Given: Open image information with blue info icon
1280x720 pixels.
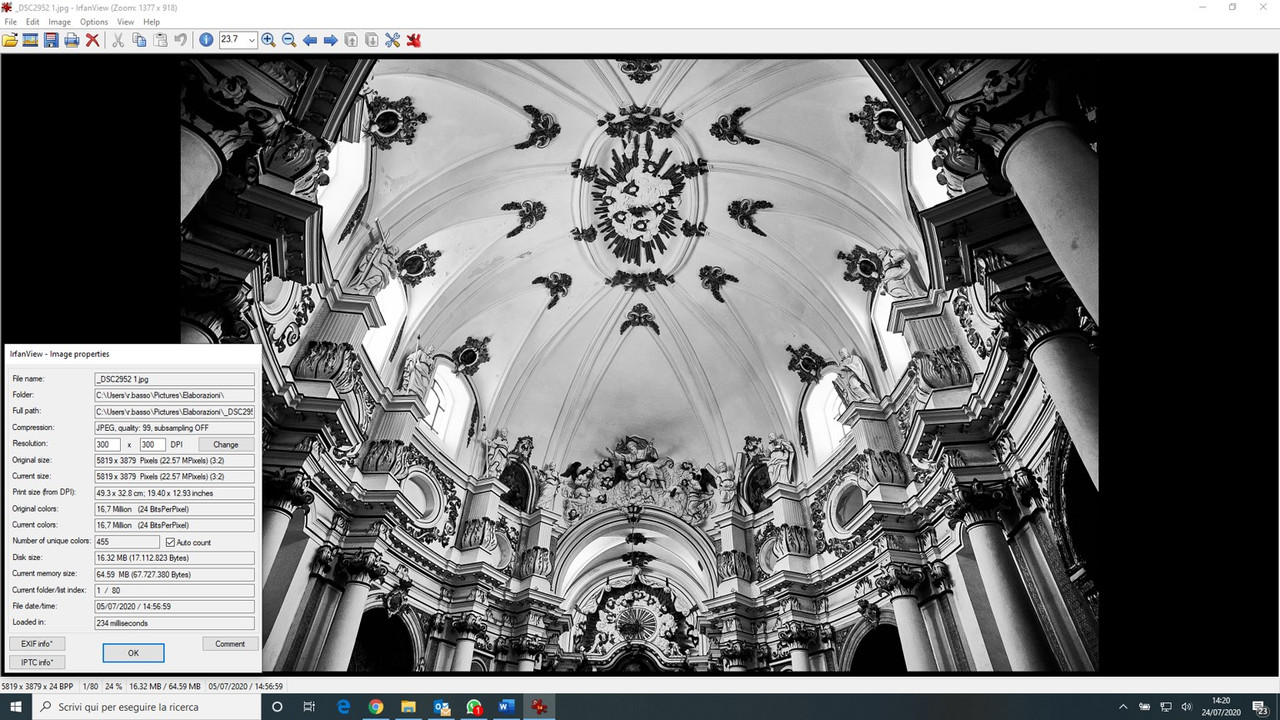Looking at the screenshot, I should coord(206,40).
